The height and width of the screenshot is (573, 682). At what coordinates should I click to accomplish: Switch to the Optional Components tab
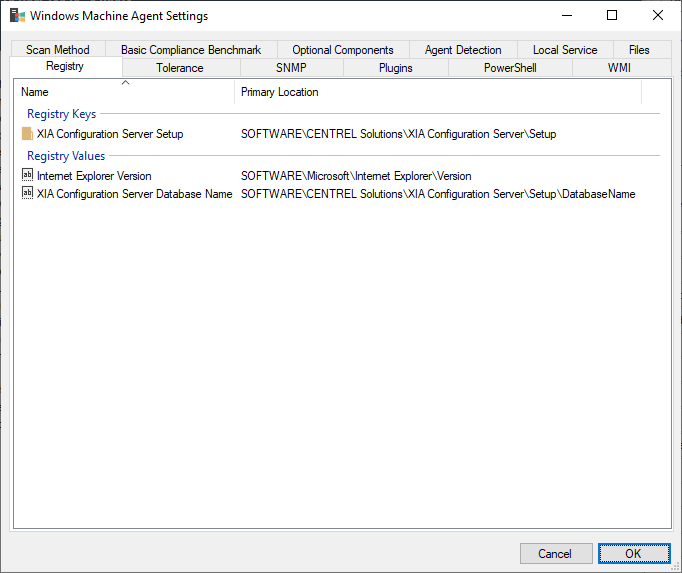(x=343, y=50)
